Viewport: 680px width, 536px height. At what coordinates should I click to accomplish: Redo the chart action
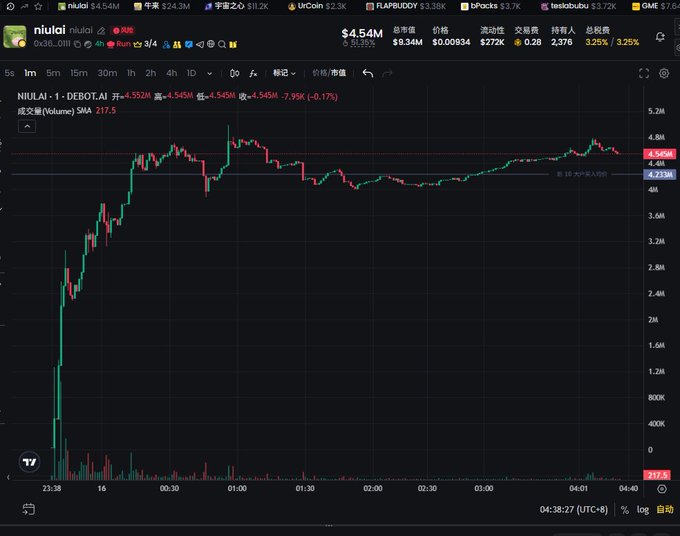pos(387,73)
